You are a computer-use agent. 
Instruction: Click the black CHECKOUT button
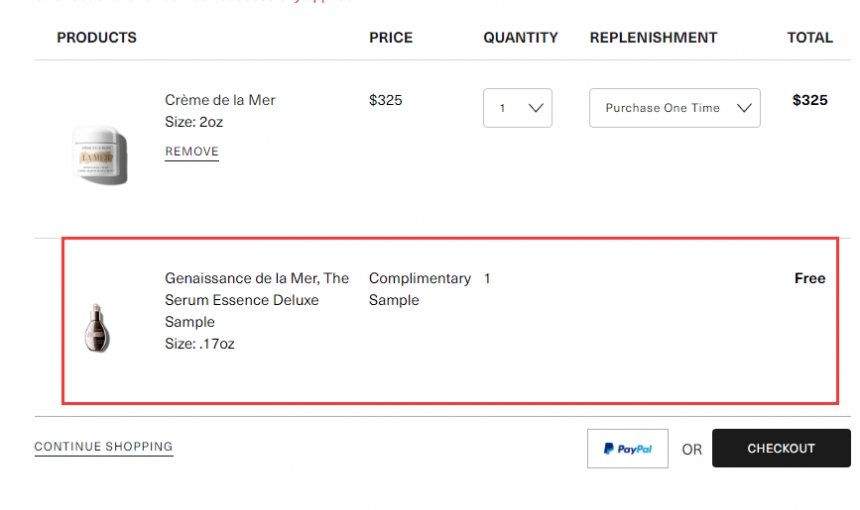[781, 449]
